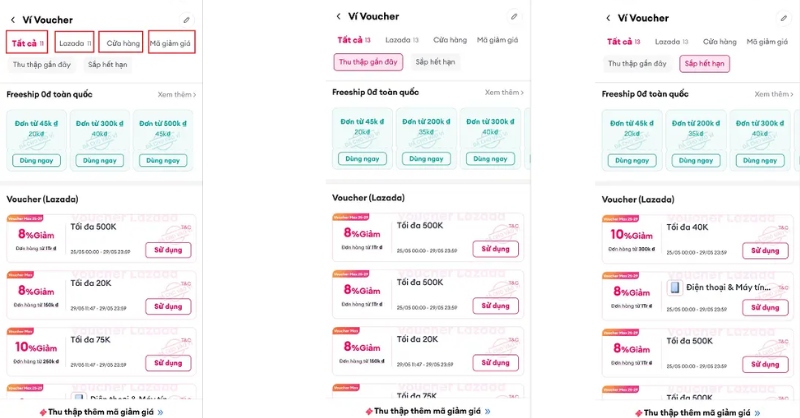Tap the back arrow on the middle screen
Viewport: 800px width, 418px height.
click(x=339, y=17)
